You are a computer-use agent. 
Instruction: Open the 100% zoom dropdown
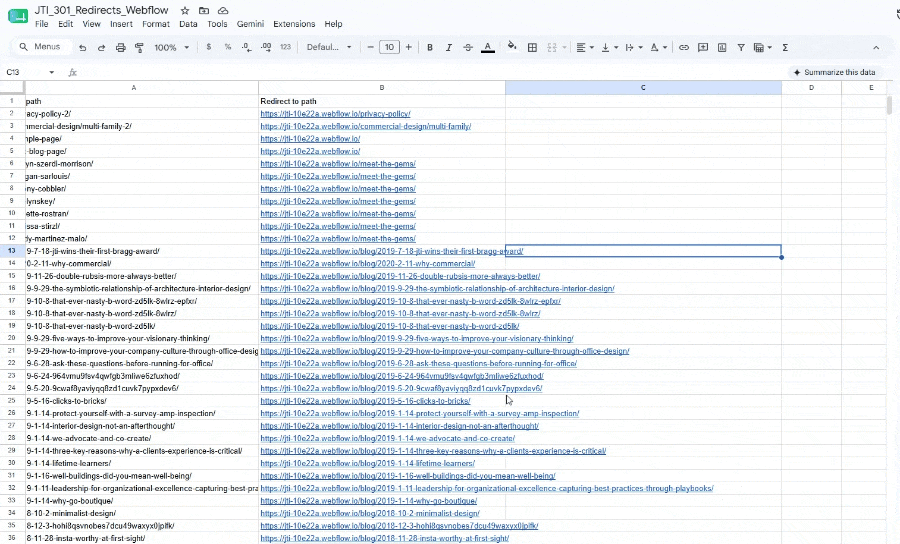pos(171,48)
